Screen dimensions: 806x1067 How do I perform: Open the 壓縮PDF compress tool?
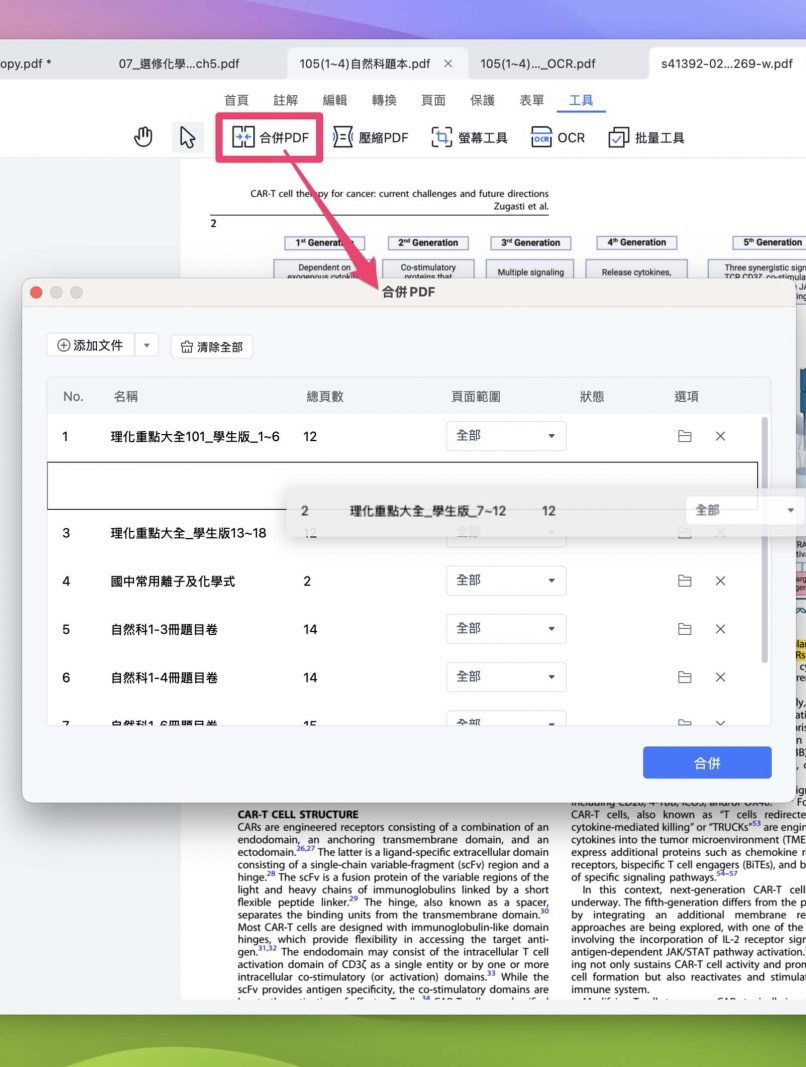click(x=370, y=138)
